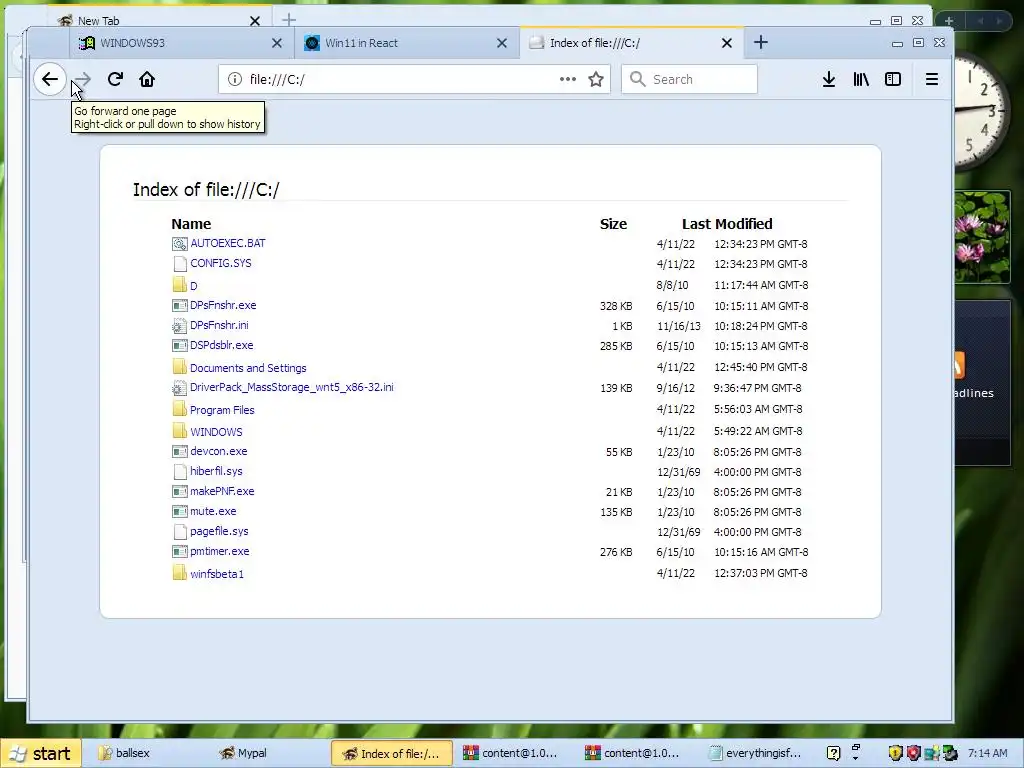Open makePNF.exe link

click(222, 491)
